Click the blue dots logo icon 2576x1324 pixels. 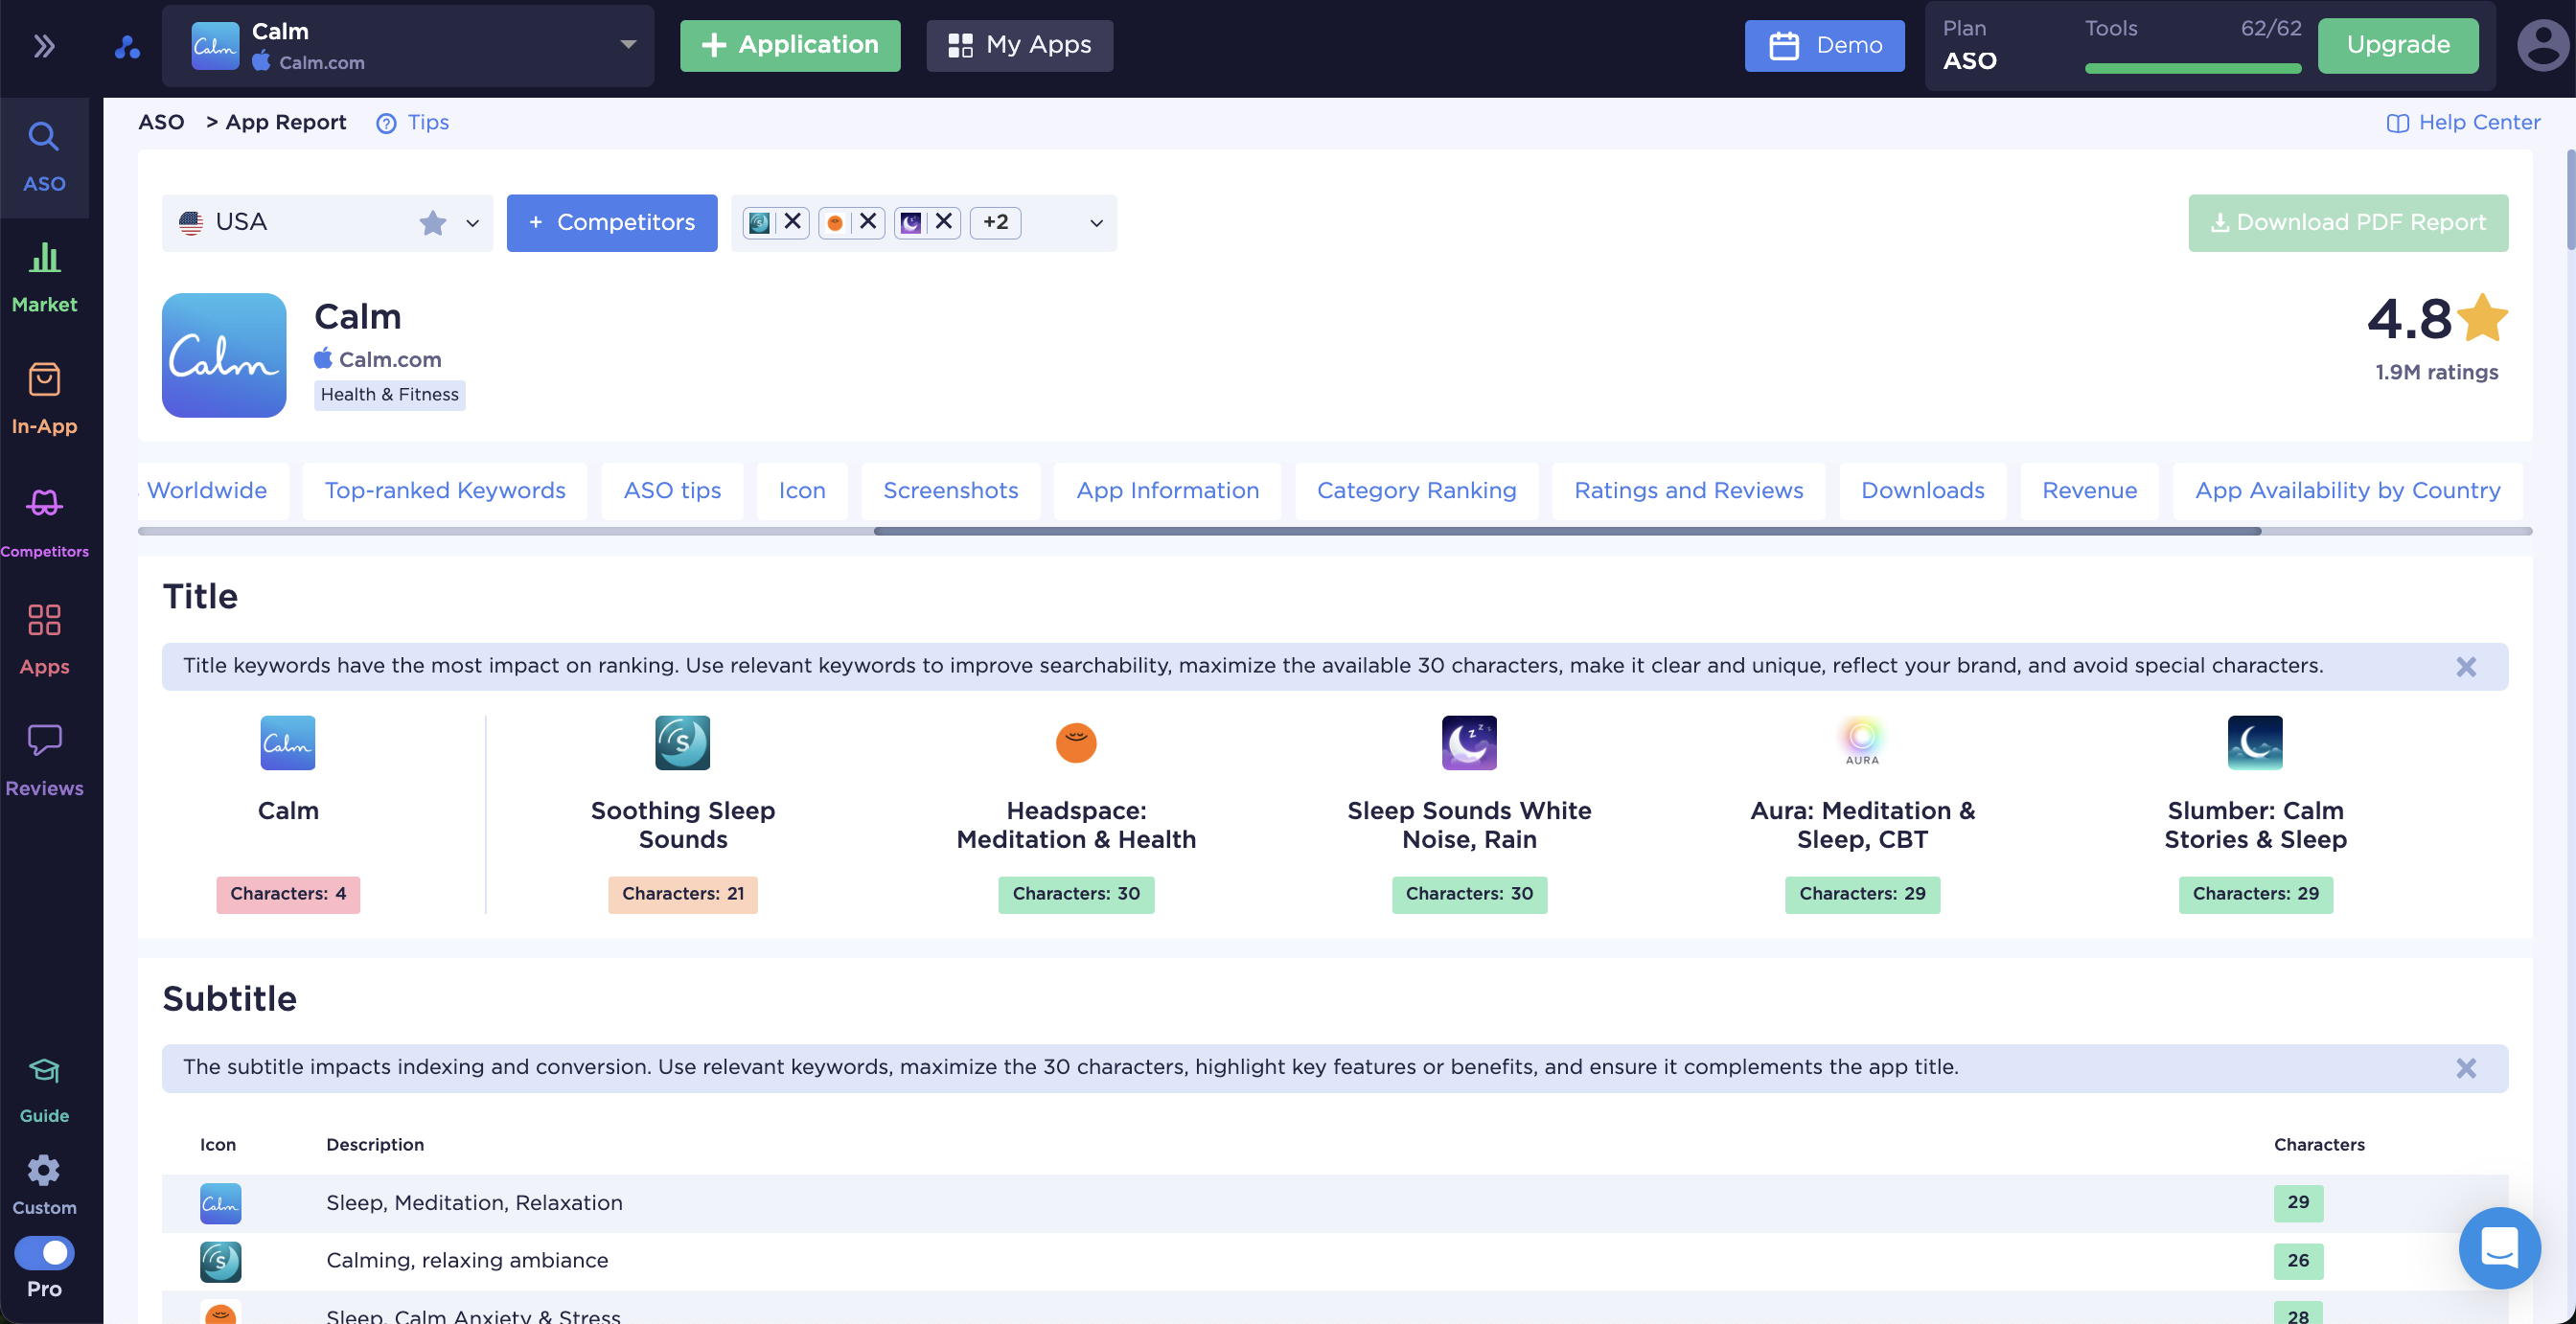tap(127, 46)
